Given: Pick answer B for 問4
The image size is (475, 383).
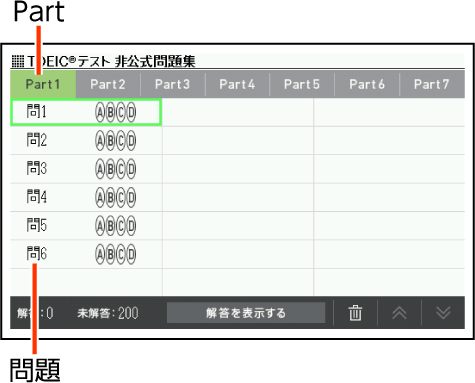Looking at the screenshot, I should pos(110,197).
